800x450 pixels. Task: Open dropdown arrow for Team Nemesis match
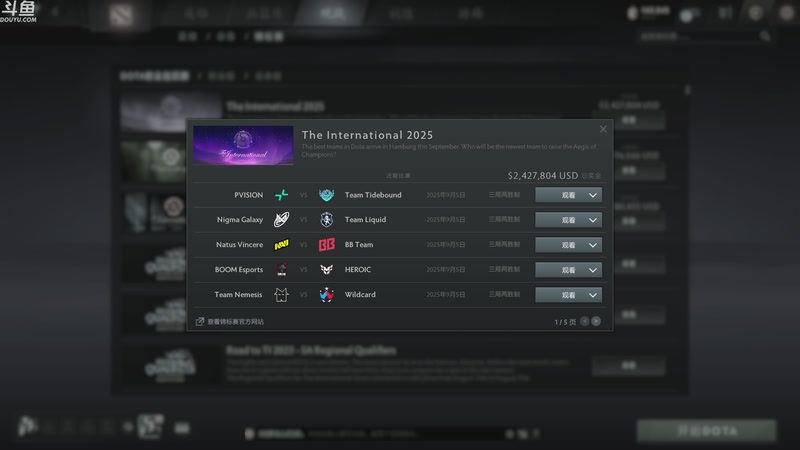[593, 295]
